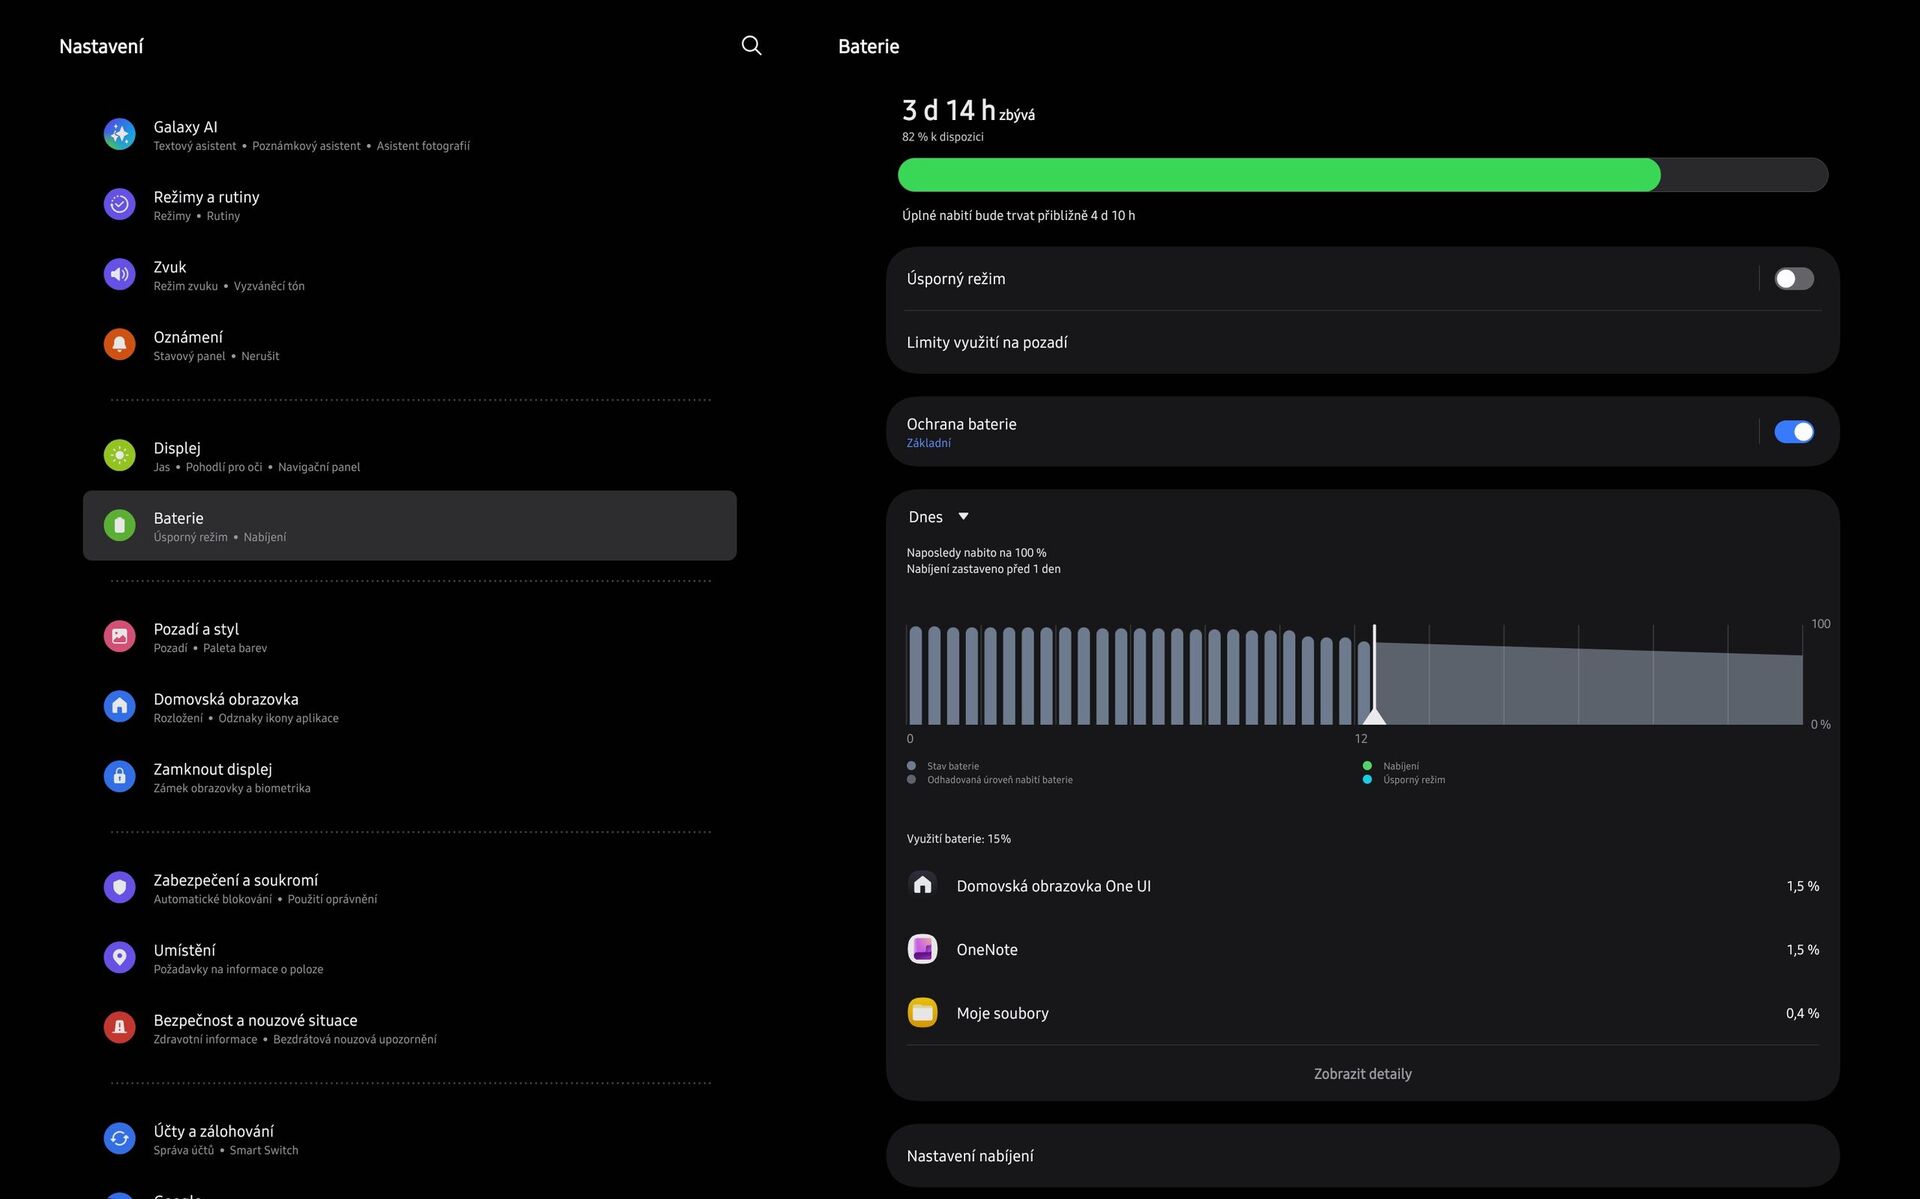
Task: Click the green battery level bar
Action: (x=1278, y=175)
